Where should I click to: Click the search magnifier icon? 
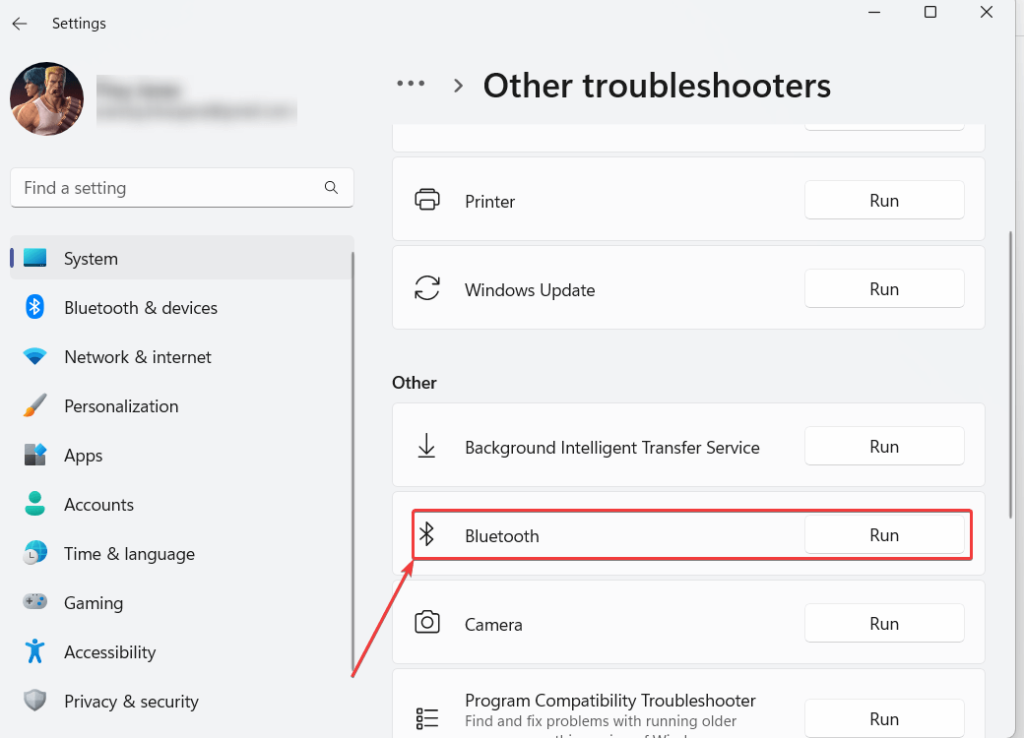click(x=331, y=188)
